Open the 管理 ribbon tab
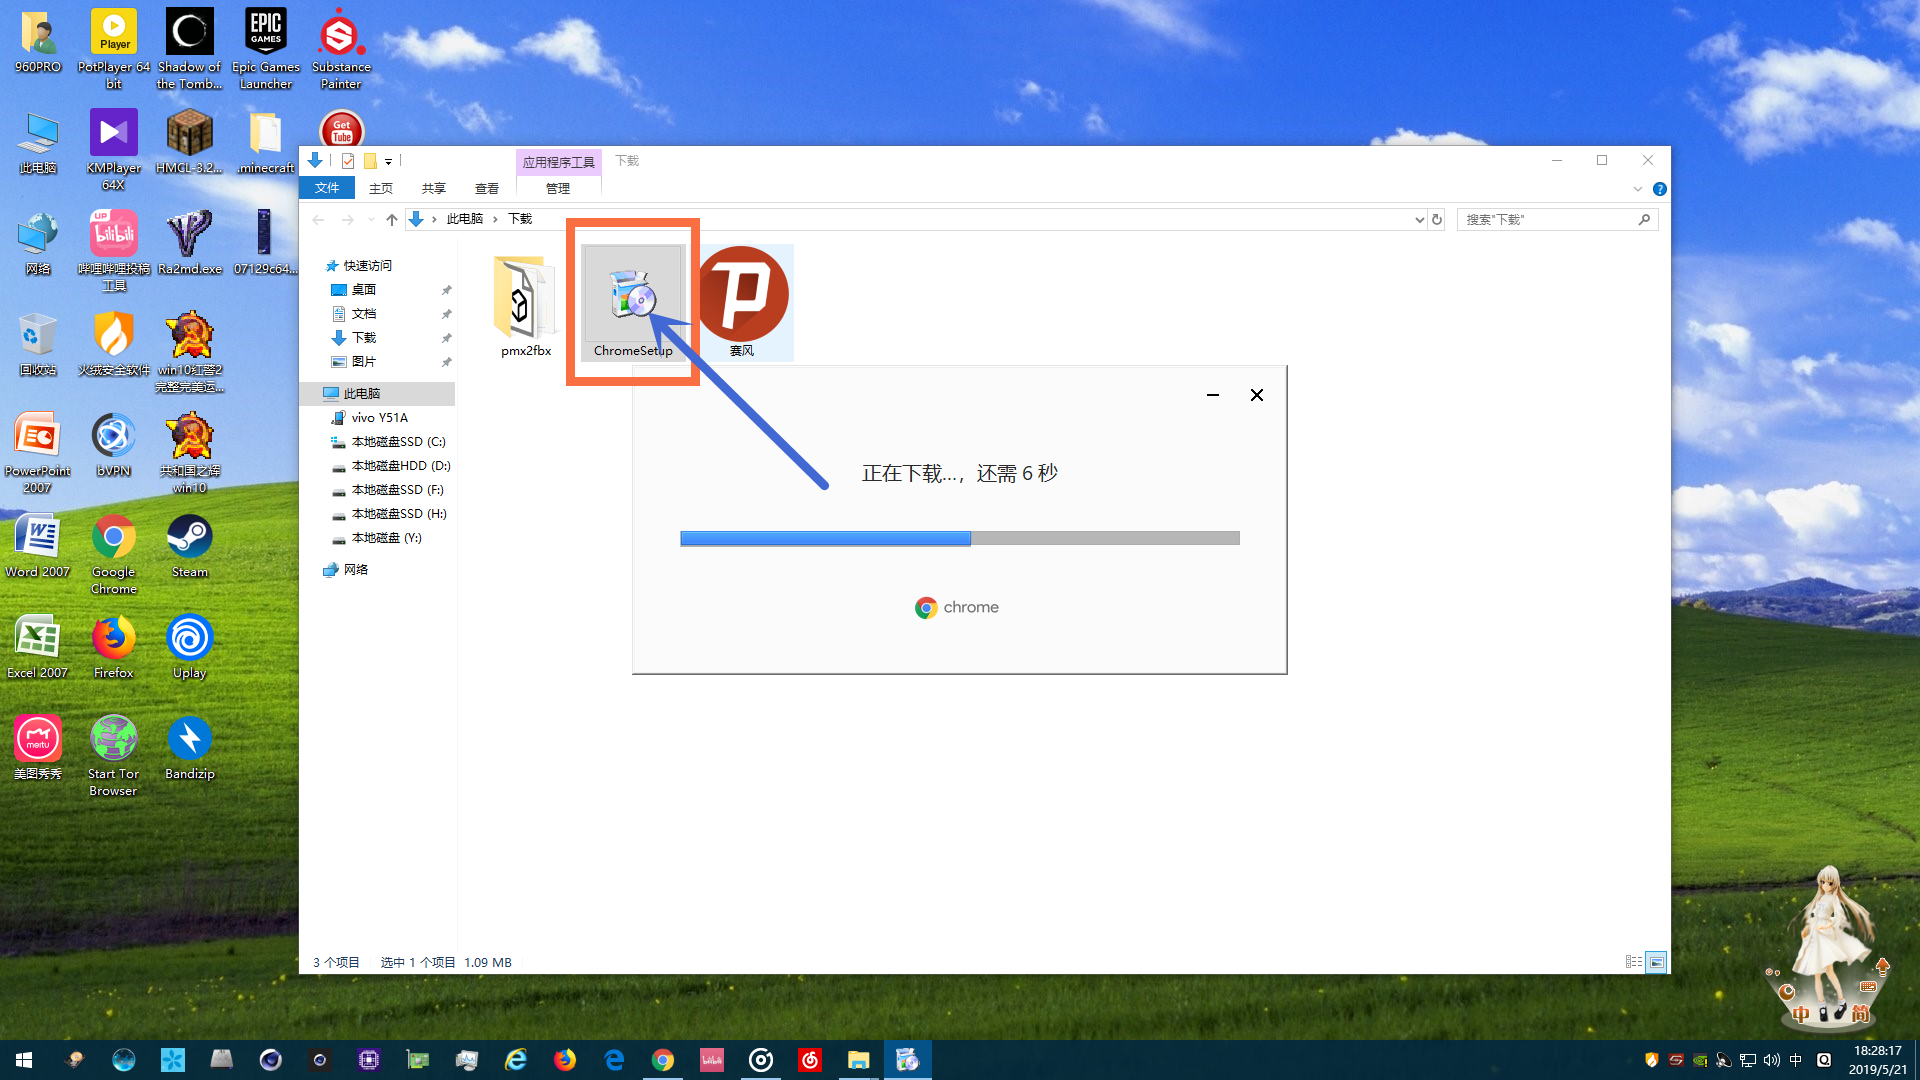The width and height of the screenshot is (1920, 1080). point(558,188)
